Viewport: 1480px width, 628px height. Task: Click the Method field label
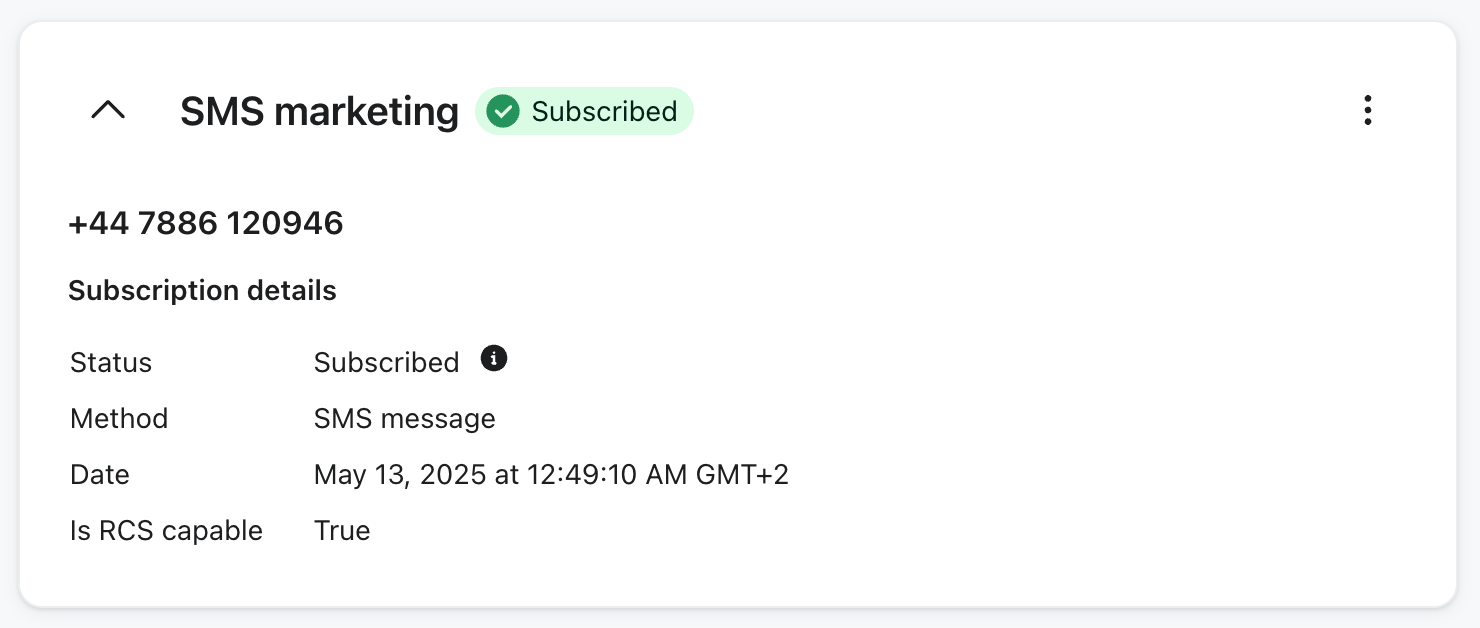tap(119, 418)
